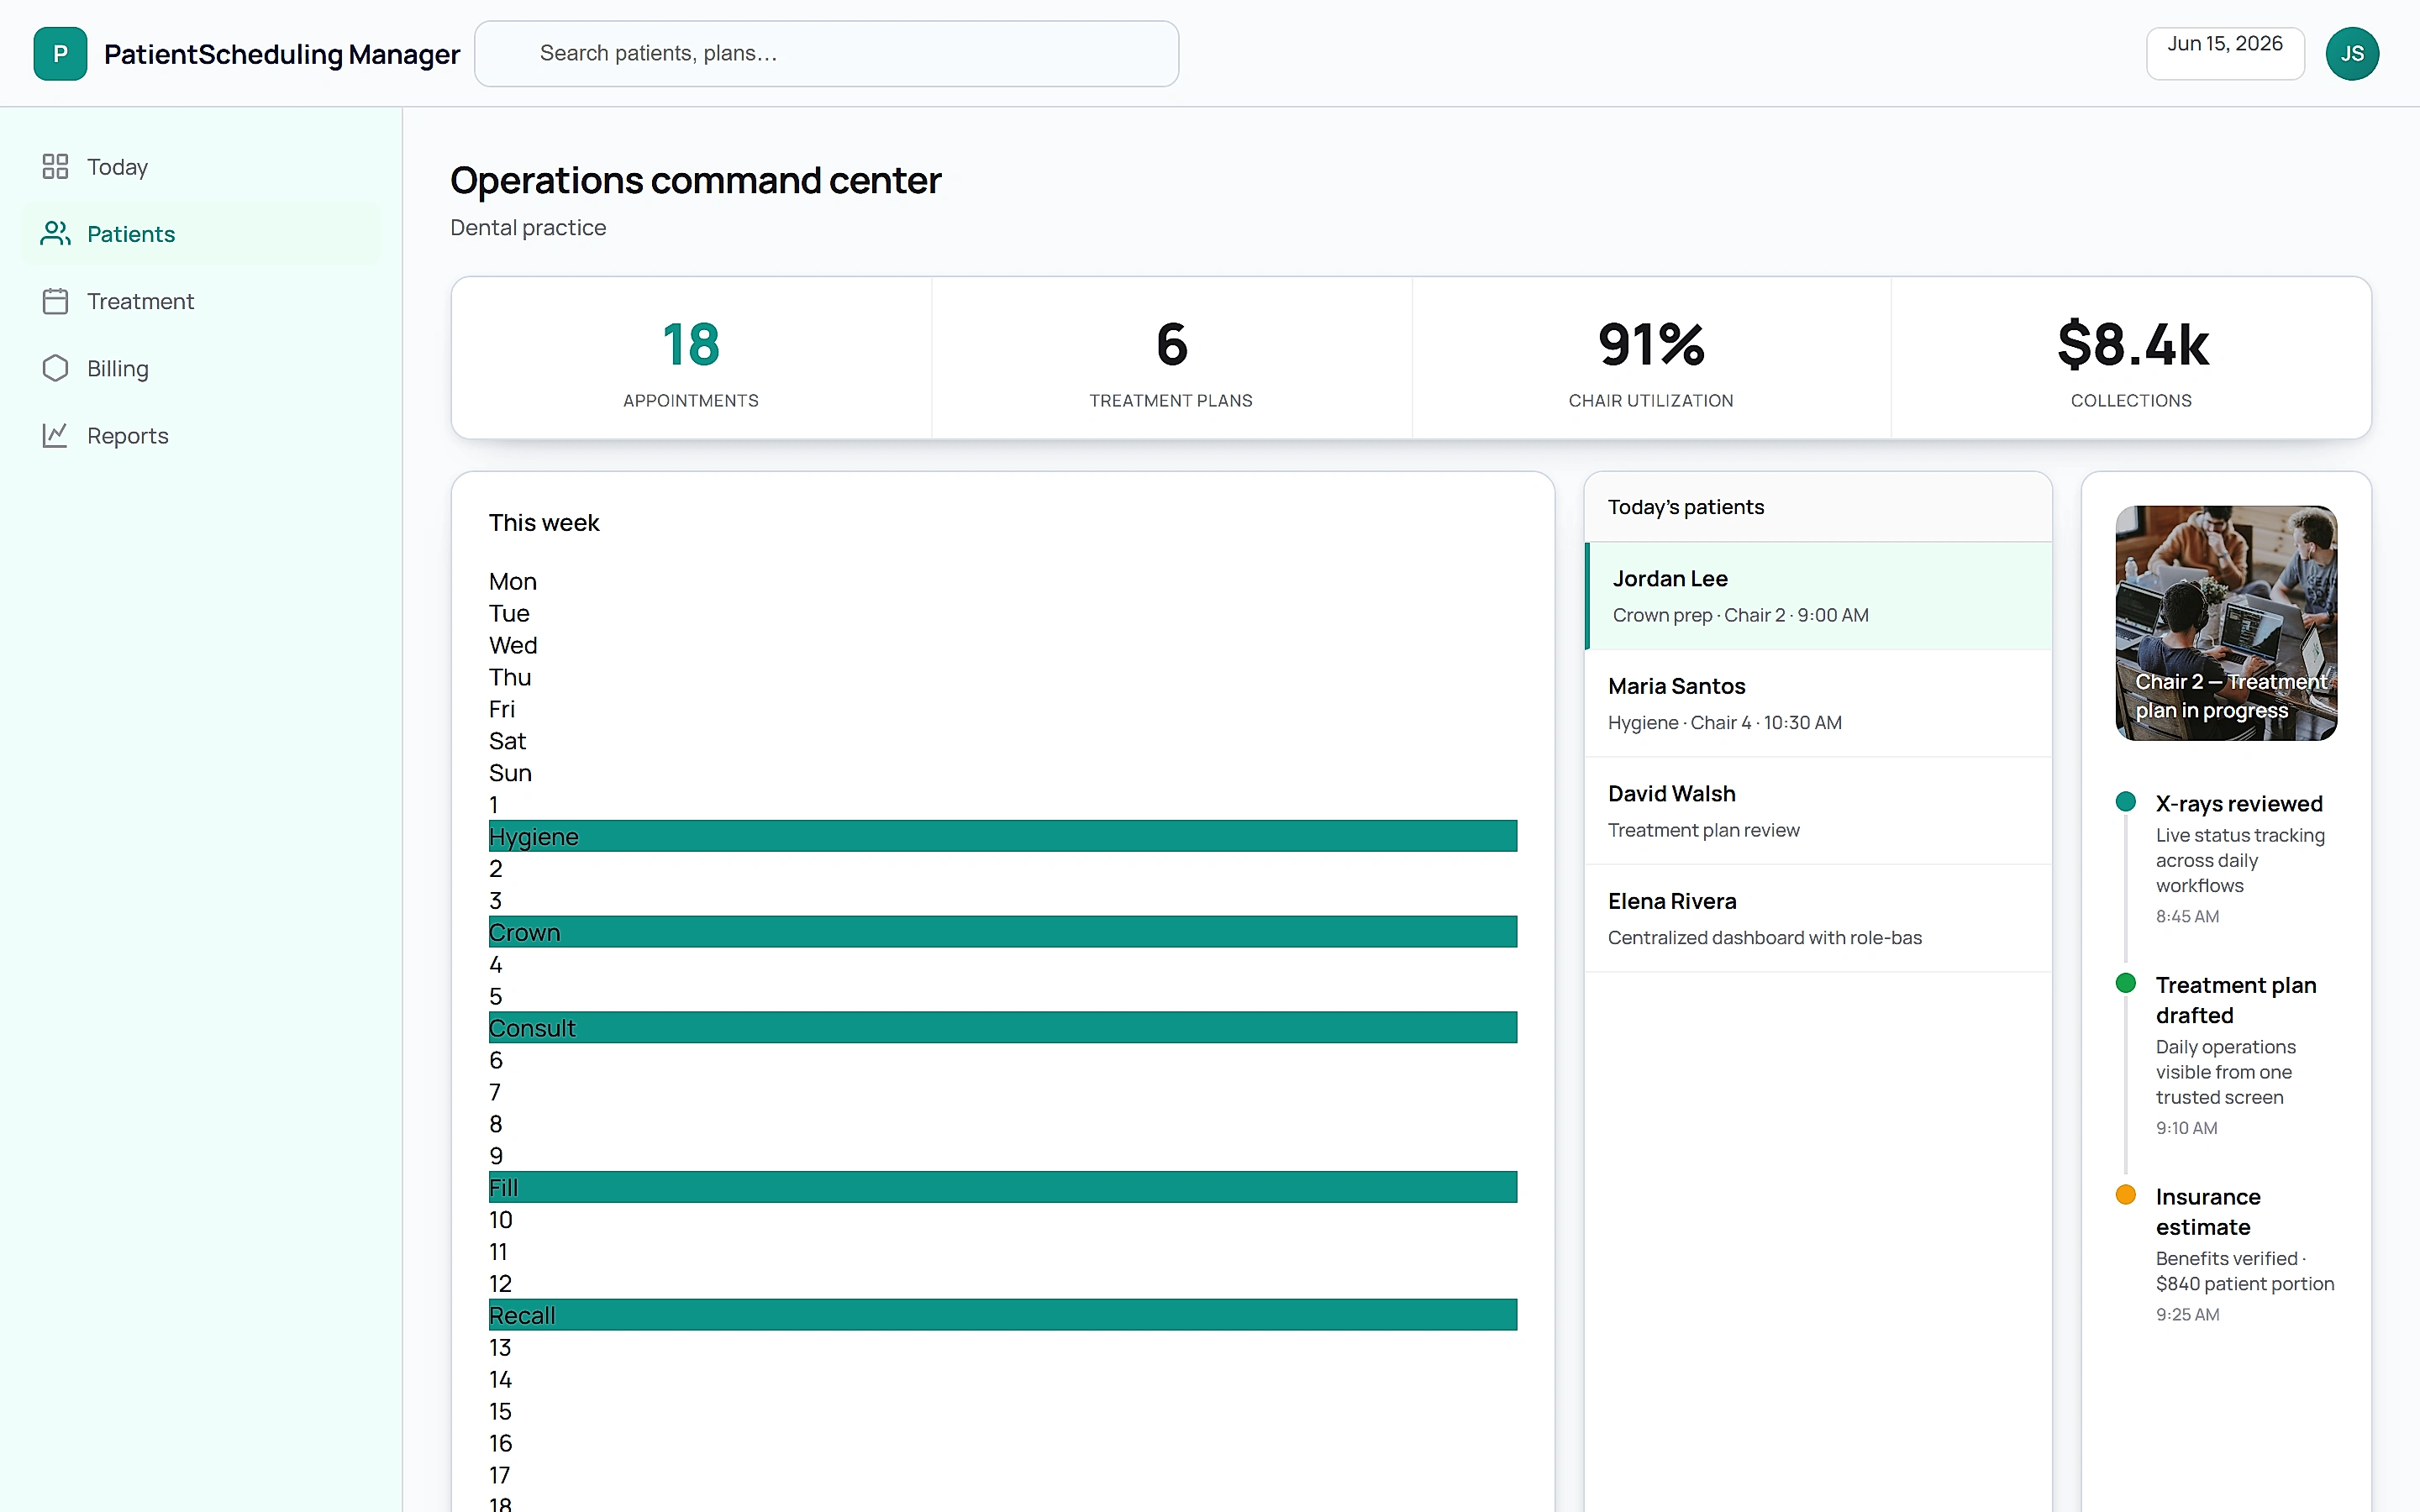This screenshot has height=1512, width=2420.
Task: Click the Benefits verified $840 patient portion text
Action: pos(2245,1271)
